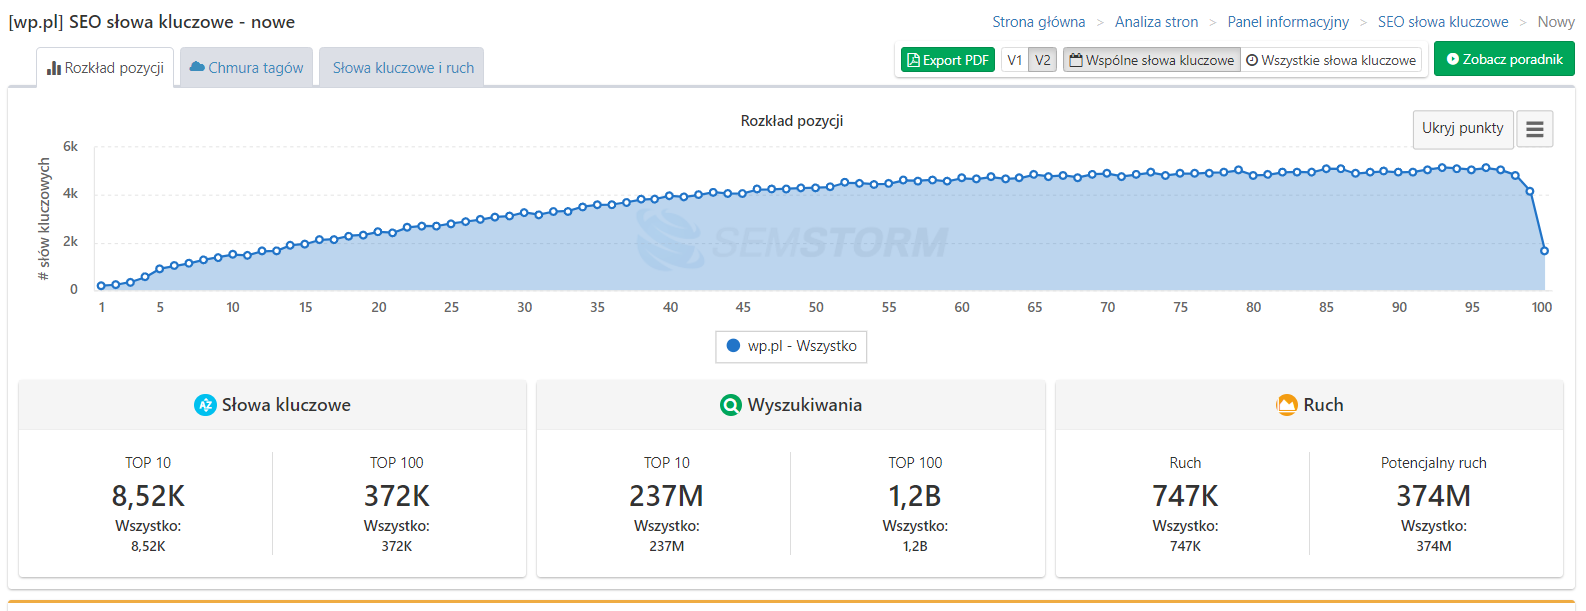
Task: Click the page title [wp.pl] SEO słowa kluczowe - nowe
Action: pos(152,22)
